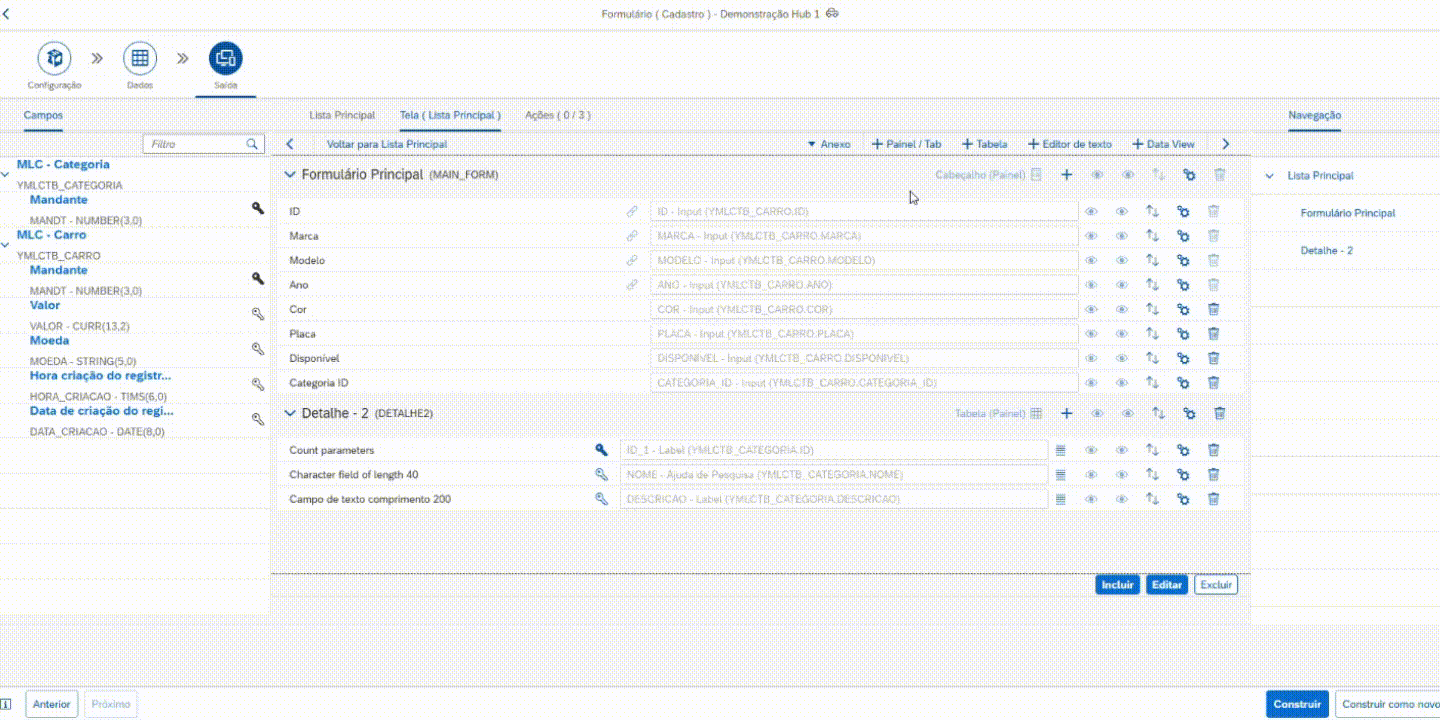Screen dimensions: 1440x720
Task: Collapse the Formulário Principal section
Action: [290, 175]
